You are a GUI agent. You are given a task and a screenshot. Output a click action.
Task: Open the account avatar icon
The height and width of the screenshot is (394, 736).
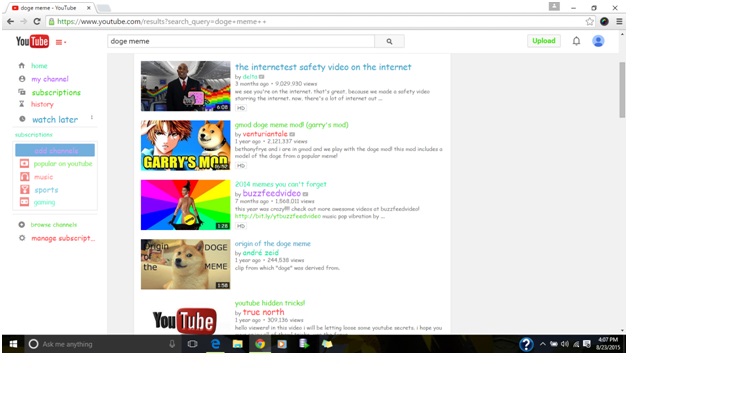[598, 41]
